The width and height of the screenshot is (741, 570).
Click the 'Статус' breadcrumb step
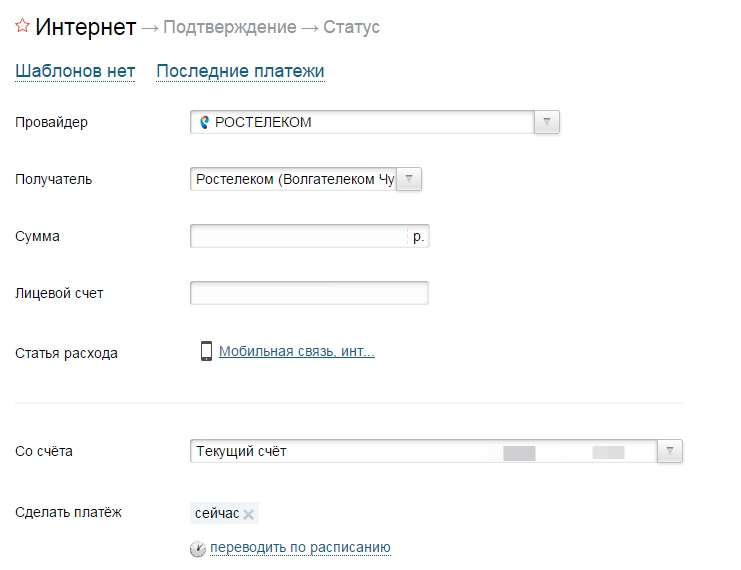(351, 27)
